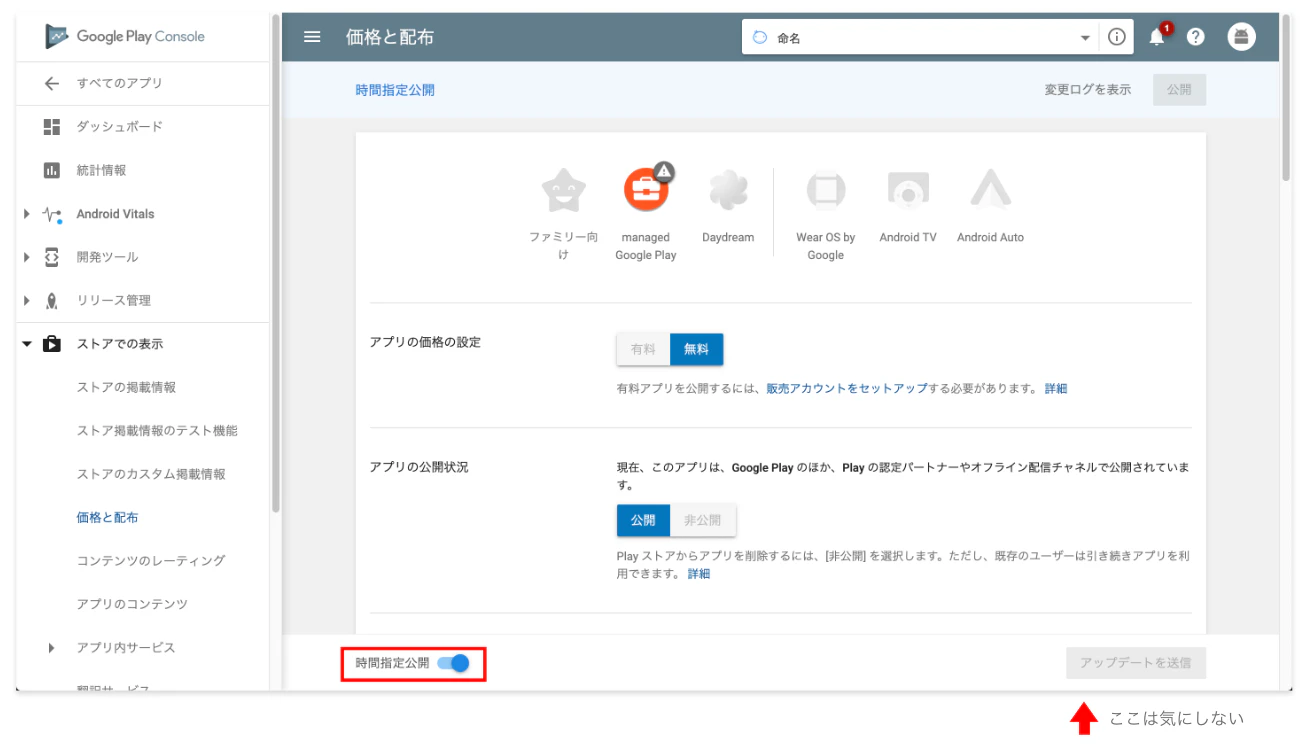Click the アプリの価格の設定 label
1306x750 pixels.
(x=425, y=342)
